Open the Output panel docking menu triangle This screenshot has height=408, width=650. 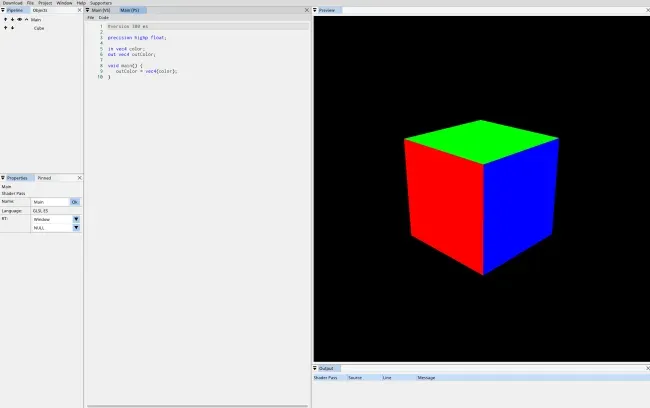pos(315,368)
